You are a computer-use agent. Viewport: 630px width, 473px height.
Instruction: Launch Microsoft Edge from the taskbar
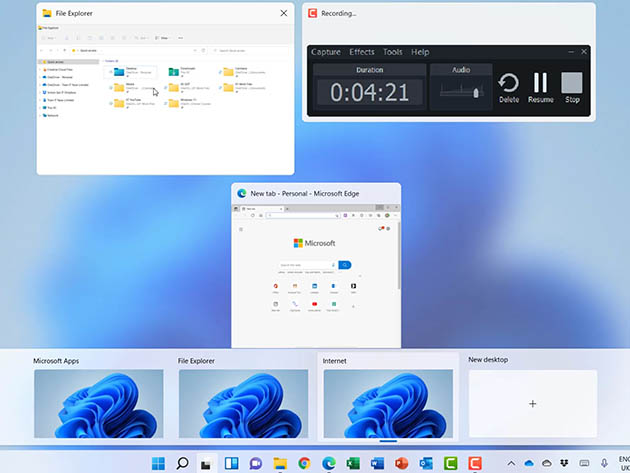point(329,463)
